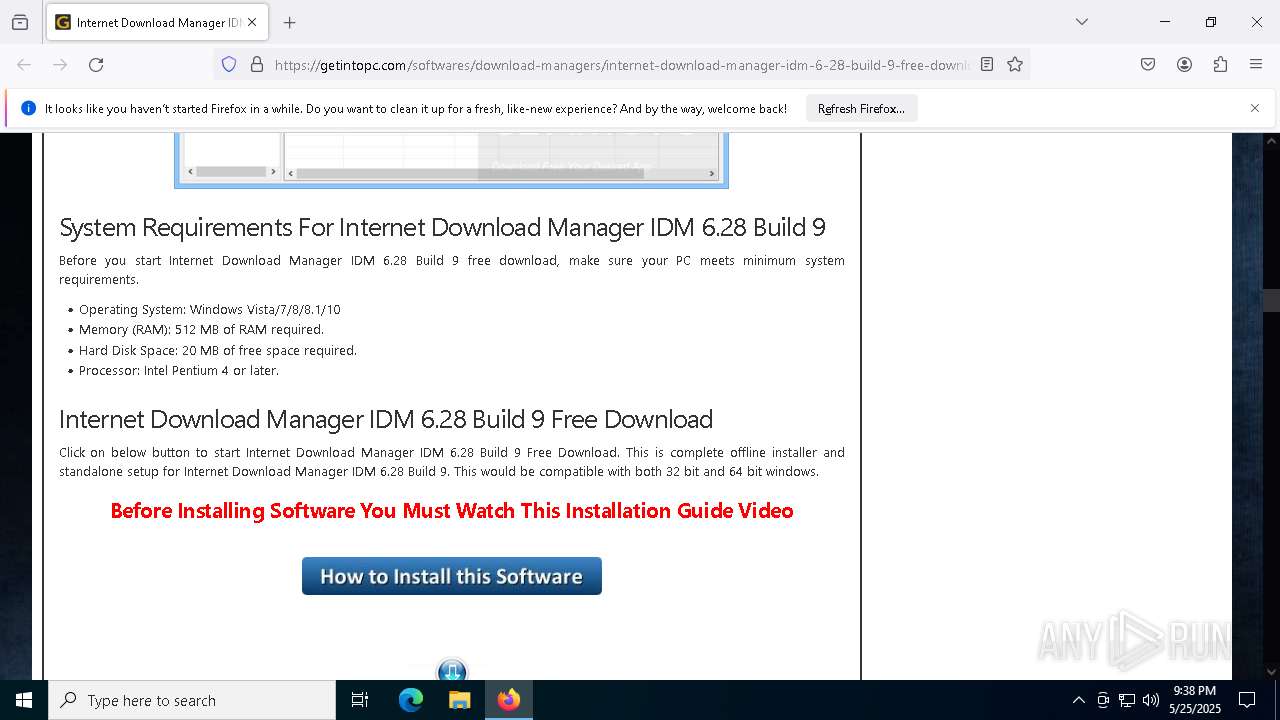Click the taskbar search box
1280x720 pixels.
192,700
